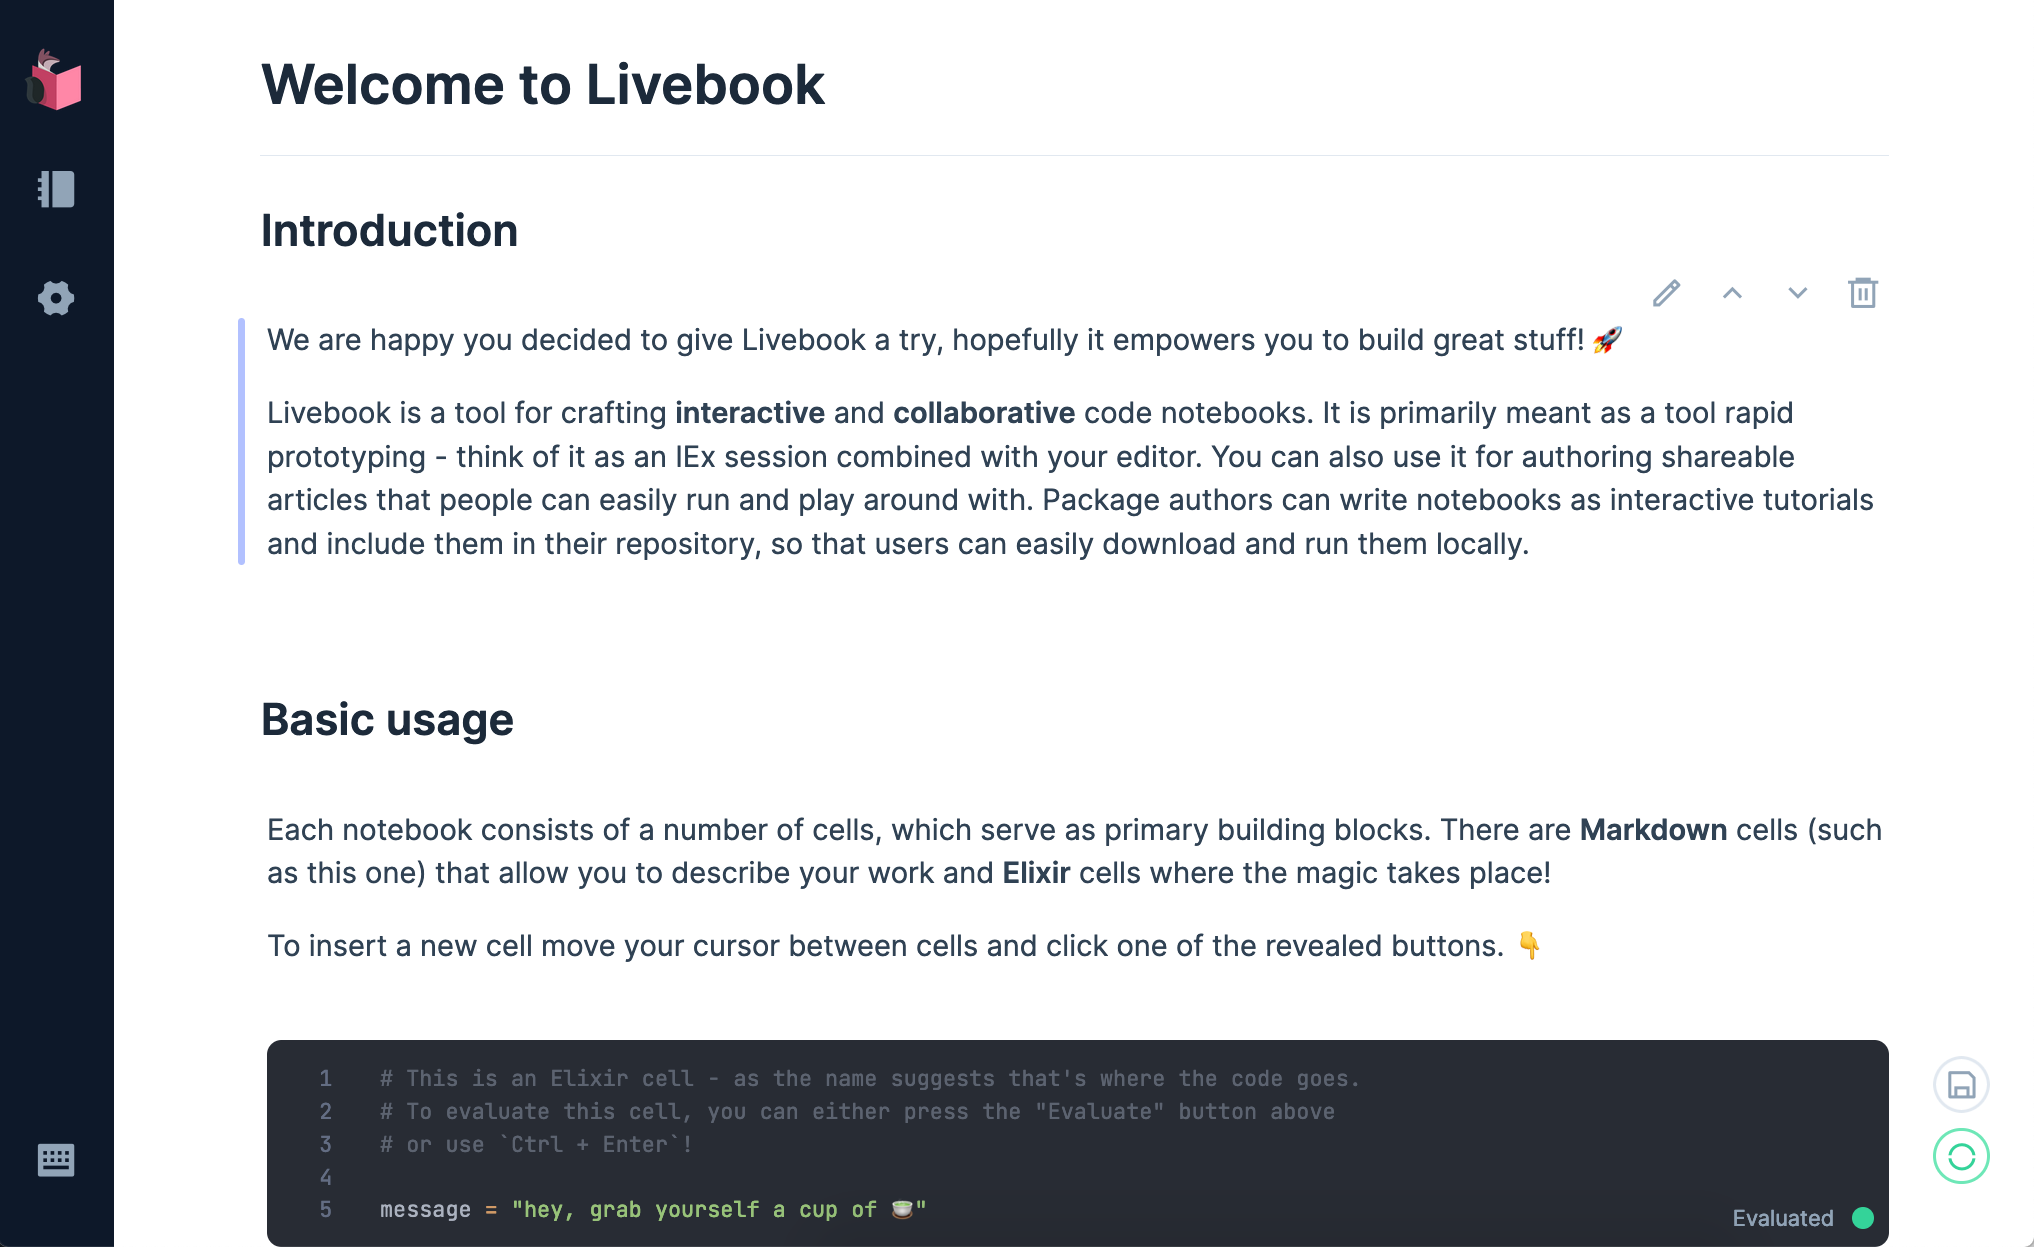Open the Livebook home logo
2034x1247 pixels.
(x=55, y=80)
